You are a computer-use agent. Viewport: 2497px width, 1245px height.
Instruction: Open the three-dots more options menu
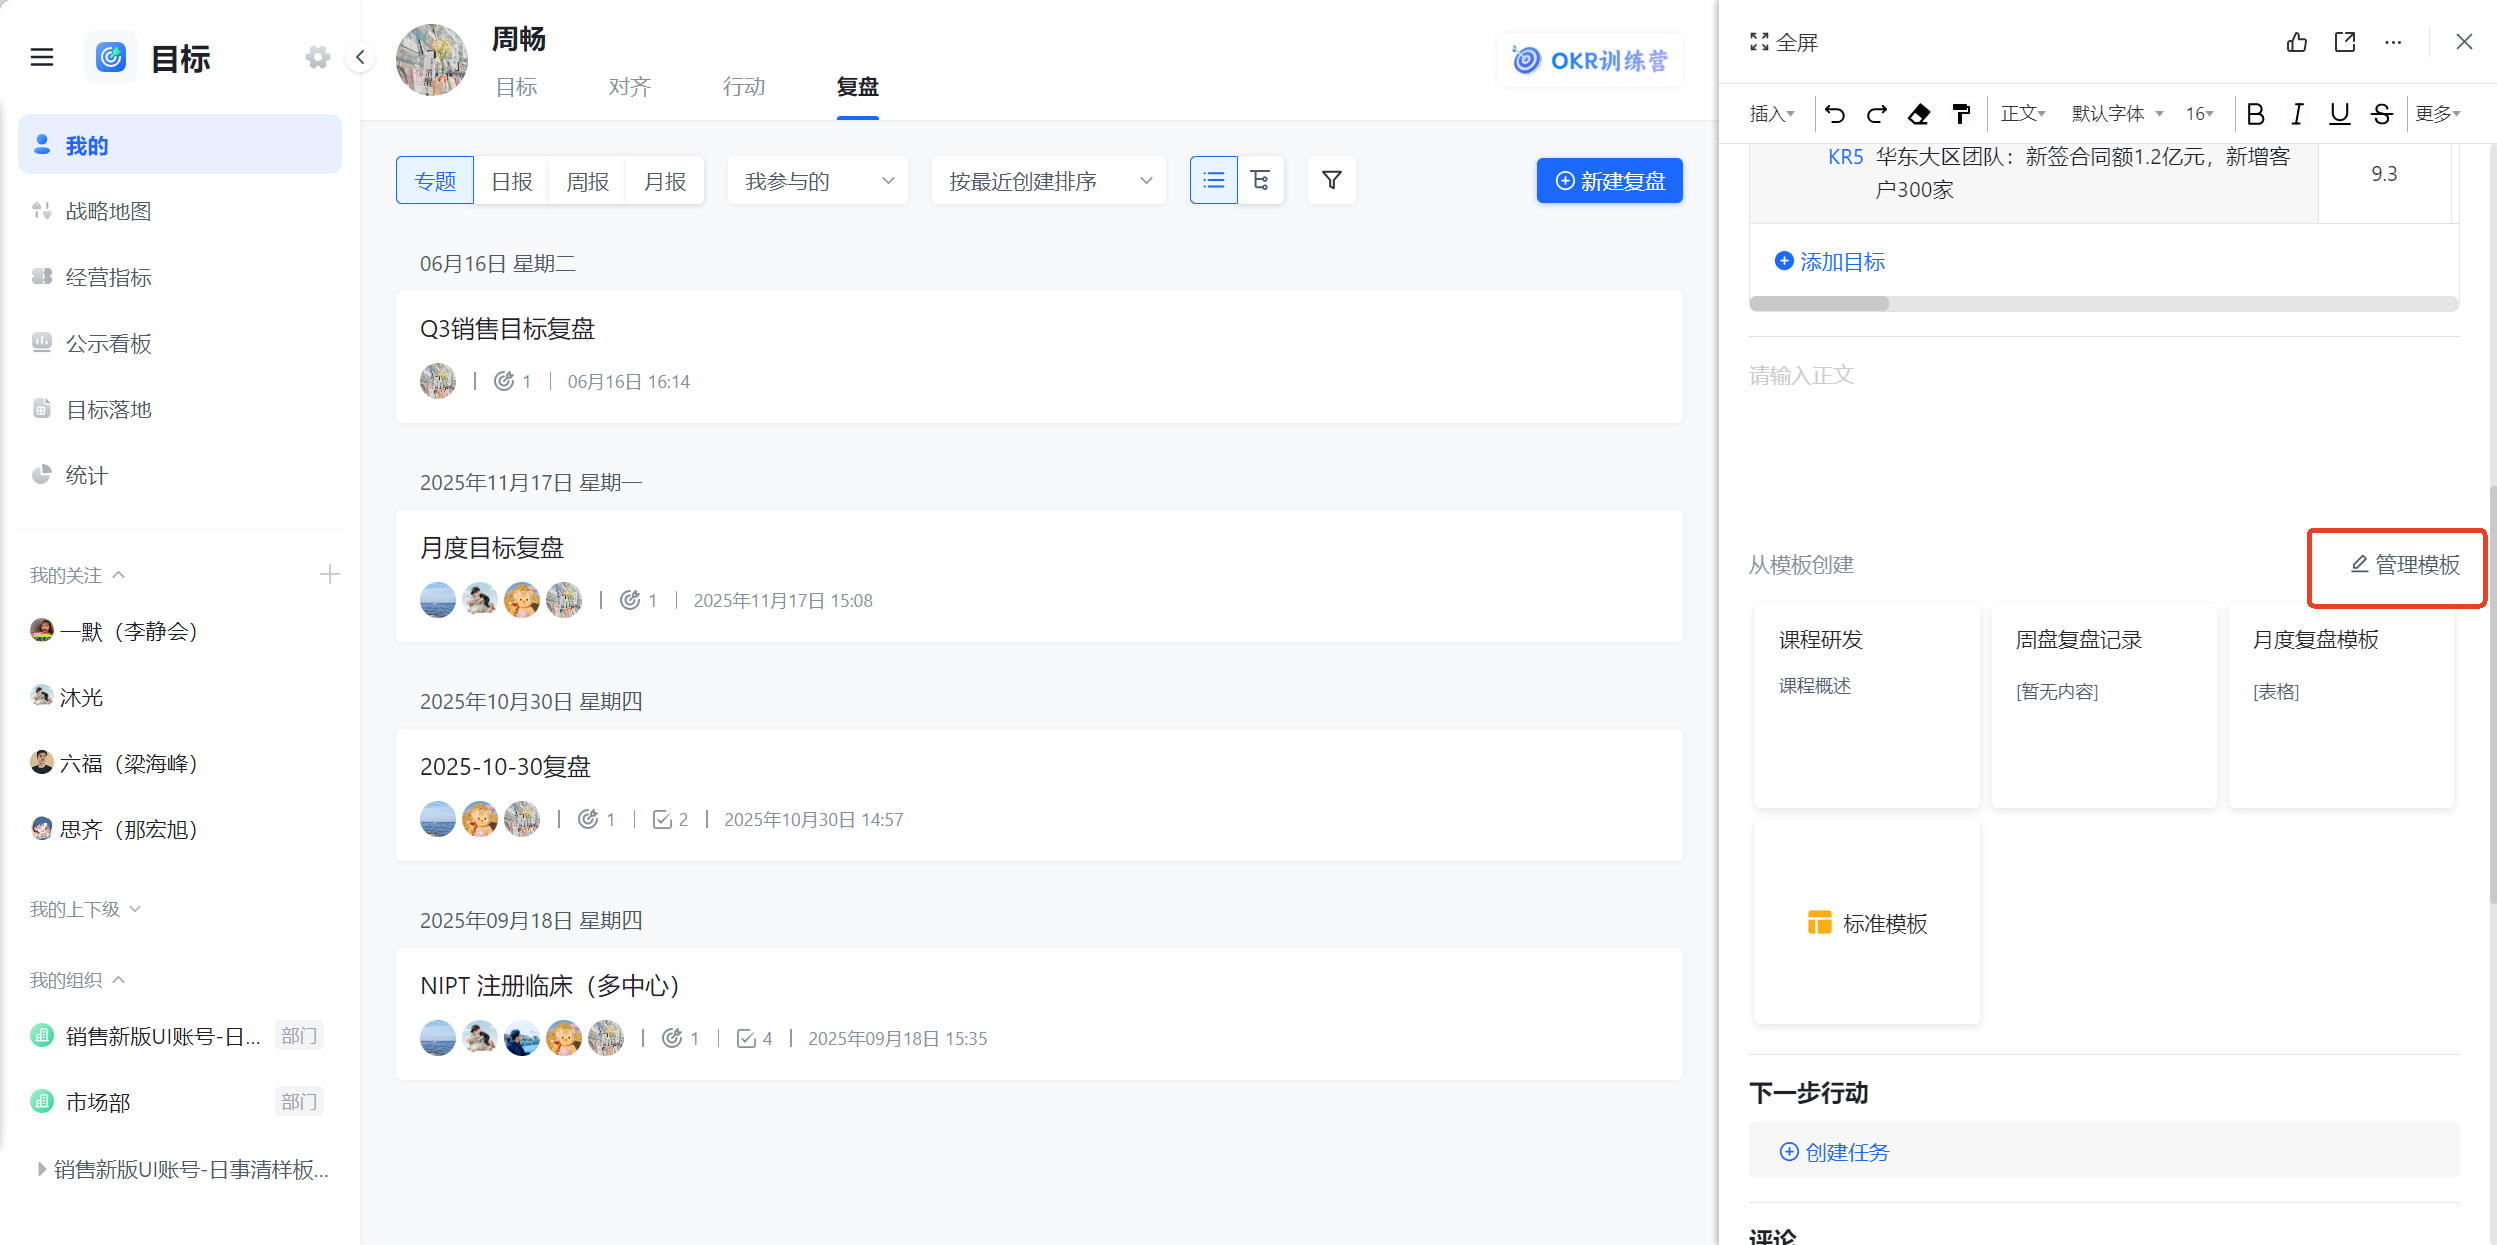pos(2392,42)
